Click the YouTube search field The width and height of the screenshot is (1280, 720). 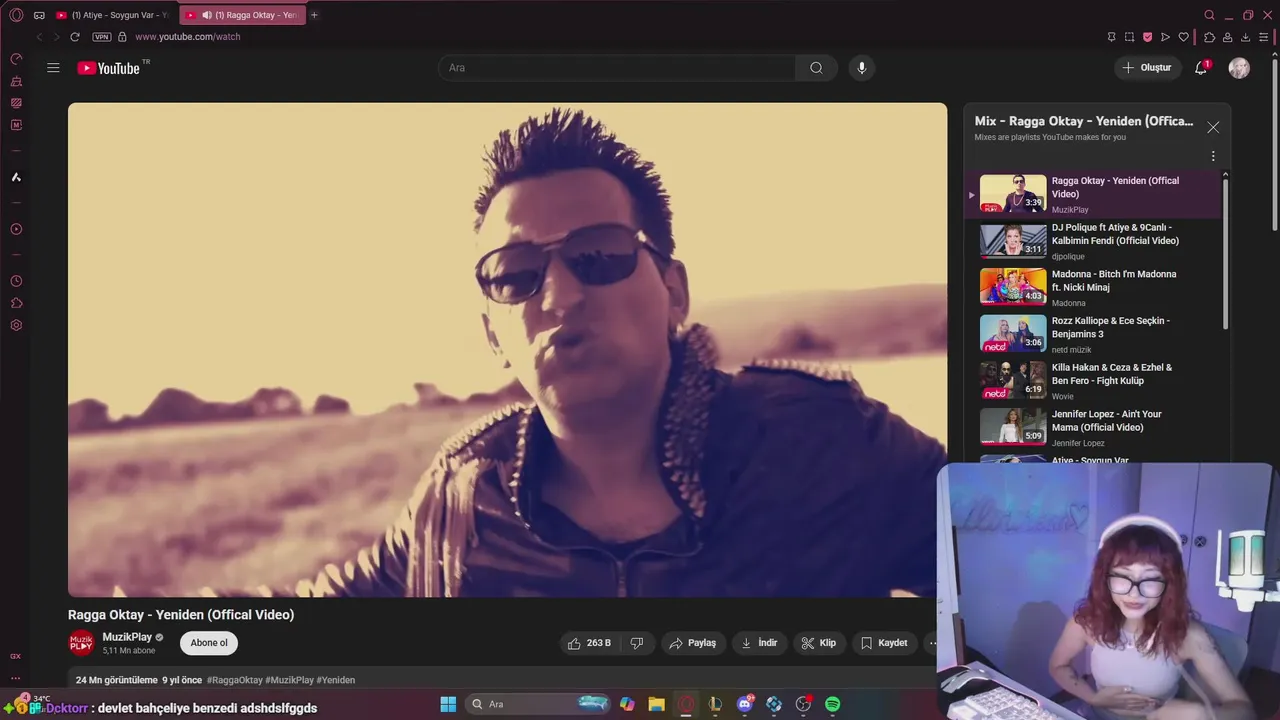click(617, 68)
